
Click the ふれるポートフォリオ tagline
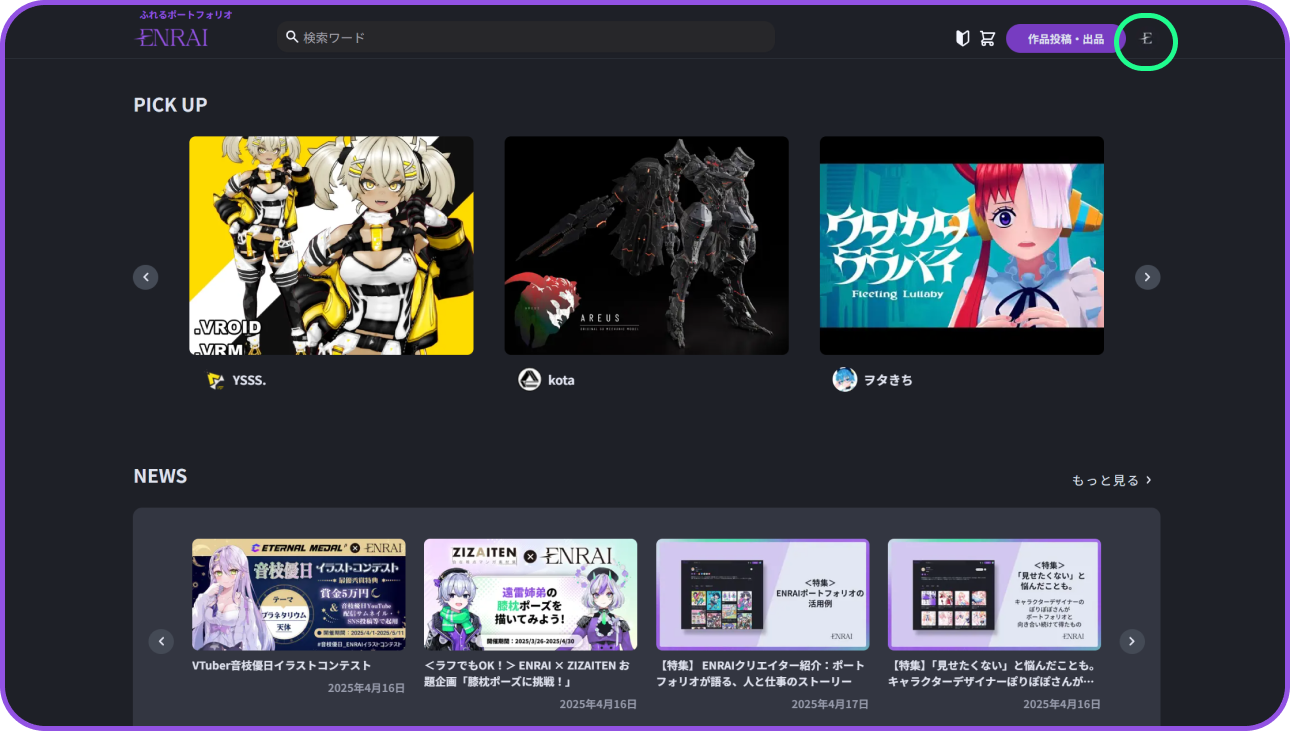186,15
